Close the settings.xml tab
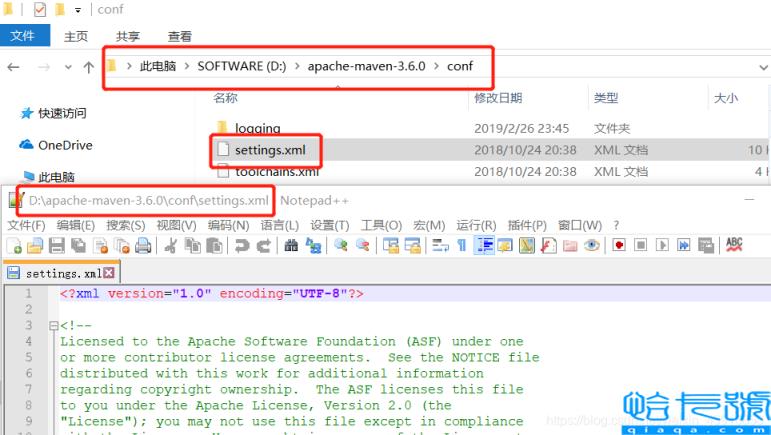 (x=109, y=273)
